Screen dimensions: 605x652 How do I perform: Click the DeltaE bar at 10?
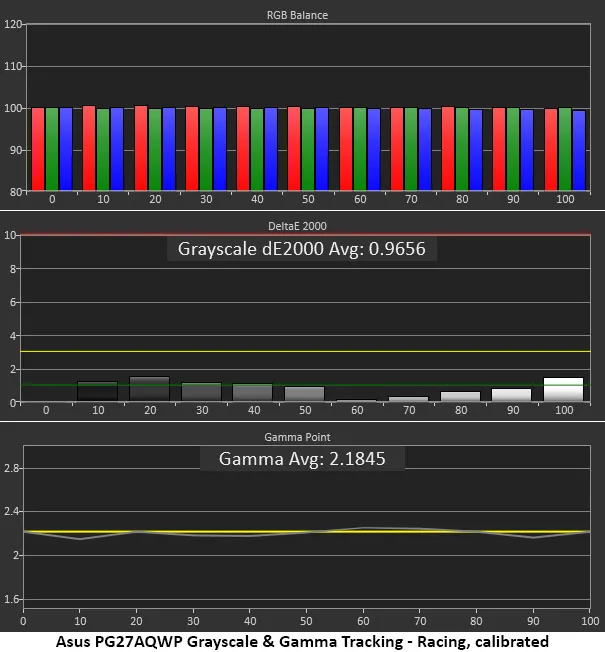pyautogui.click(x=97, y=392)
